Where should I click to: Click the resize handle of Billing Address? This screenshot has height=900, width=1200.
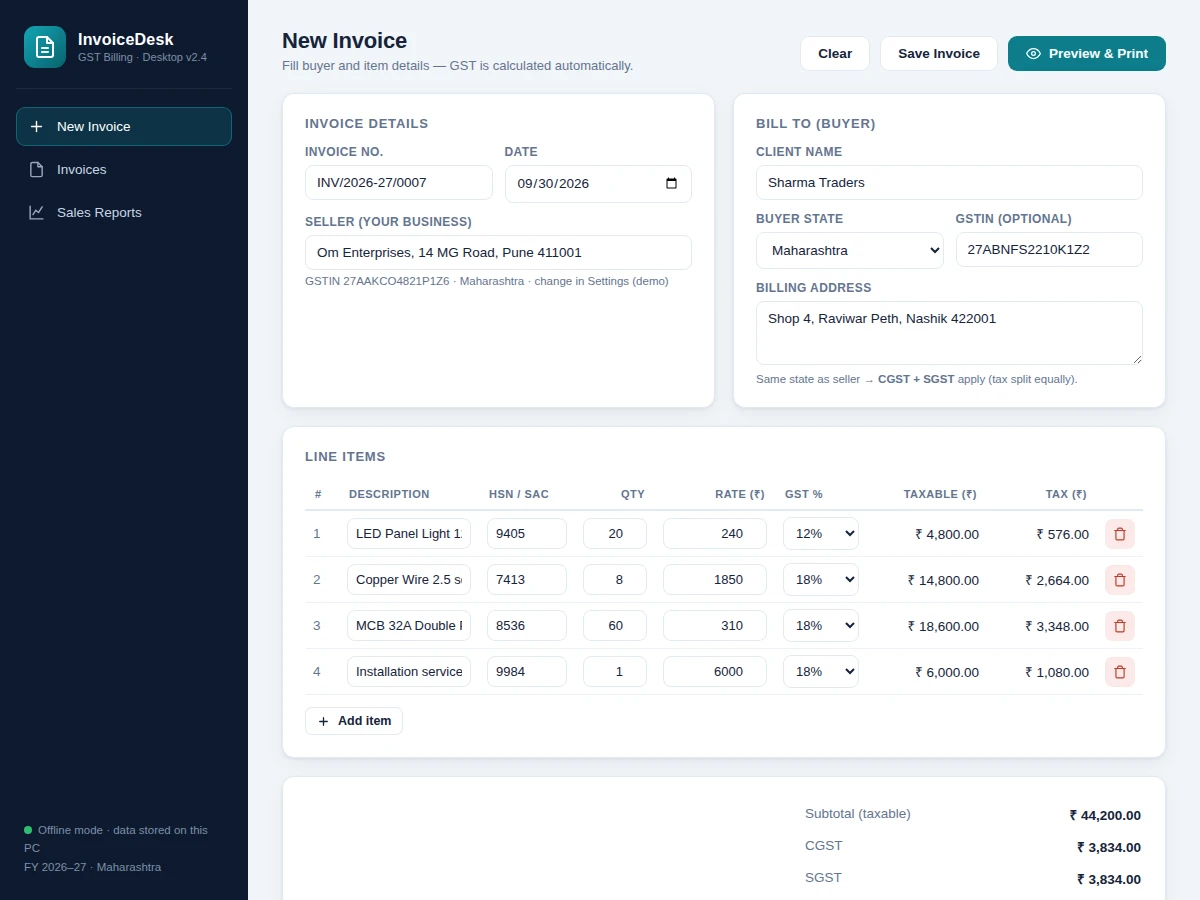[1136, 358]
